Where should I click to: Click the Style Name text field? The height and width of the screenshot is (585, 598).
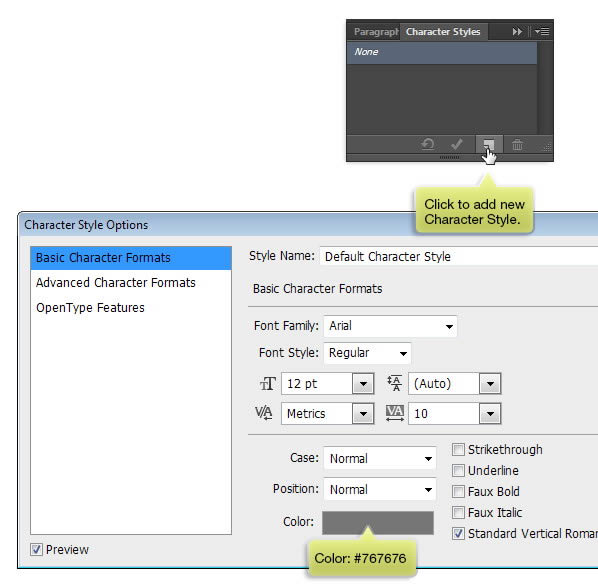tap(459, 256)
